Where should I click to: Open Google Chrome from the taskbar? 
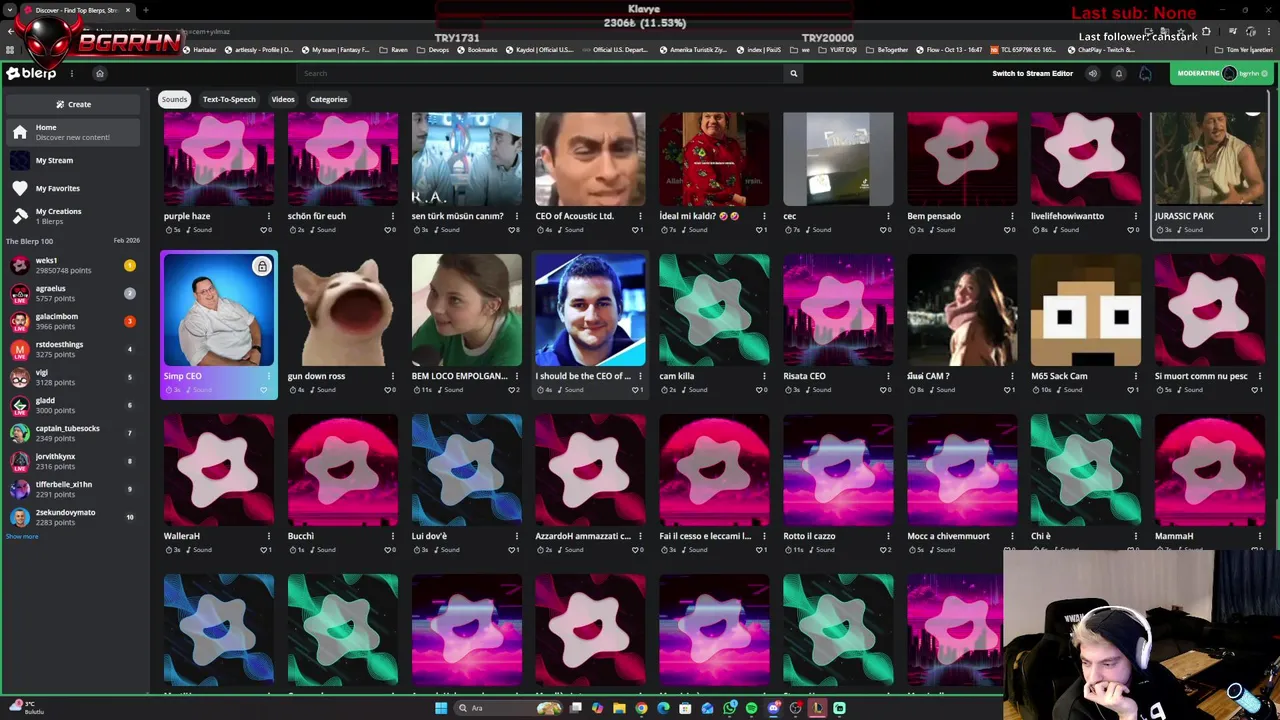pyautogui.click(x=641, y=708)
